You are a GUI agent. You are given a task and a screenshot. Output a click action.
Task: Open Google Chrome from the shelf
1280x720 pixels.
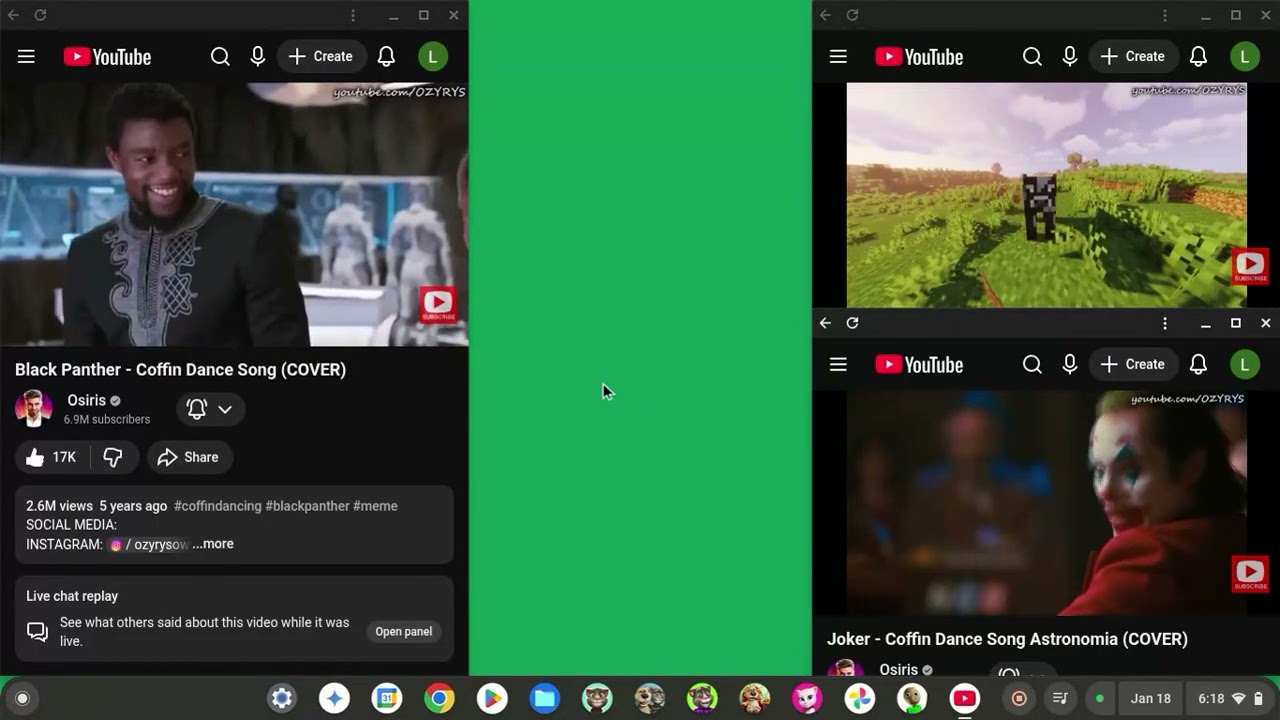pyautogui.click(x=439, y=698)
